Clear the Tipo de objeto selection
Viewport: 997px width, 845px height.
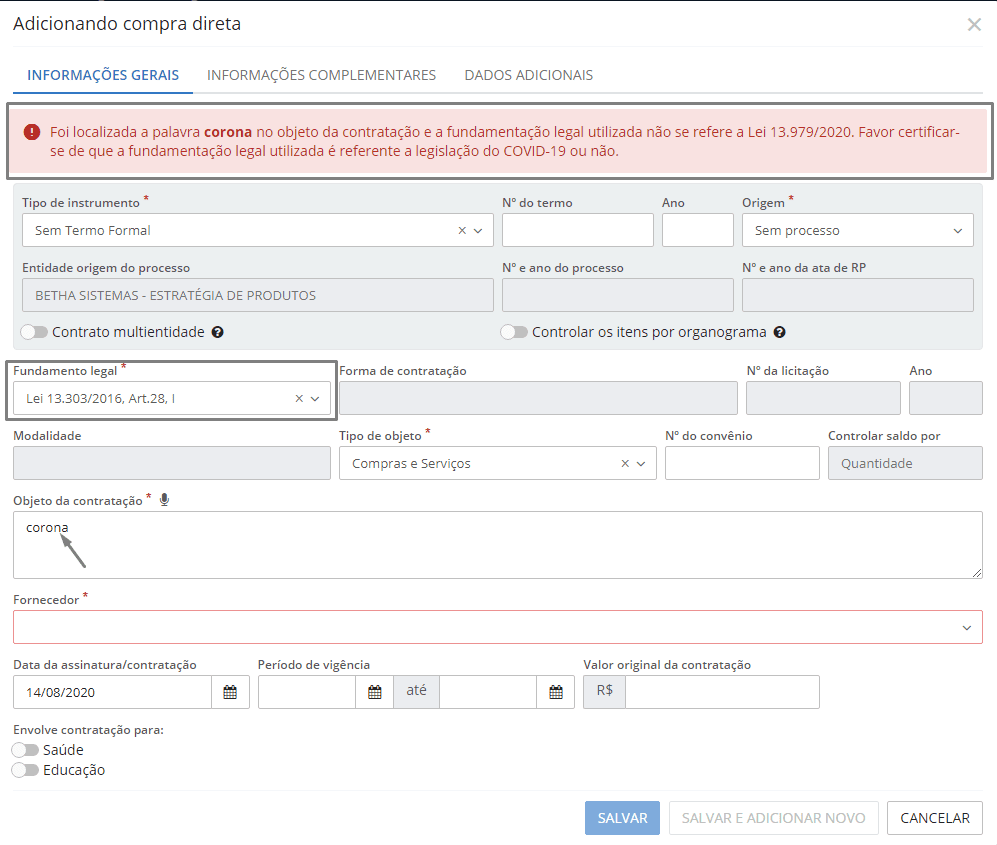625,463
